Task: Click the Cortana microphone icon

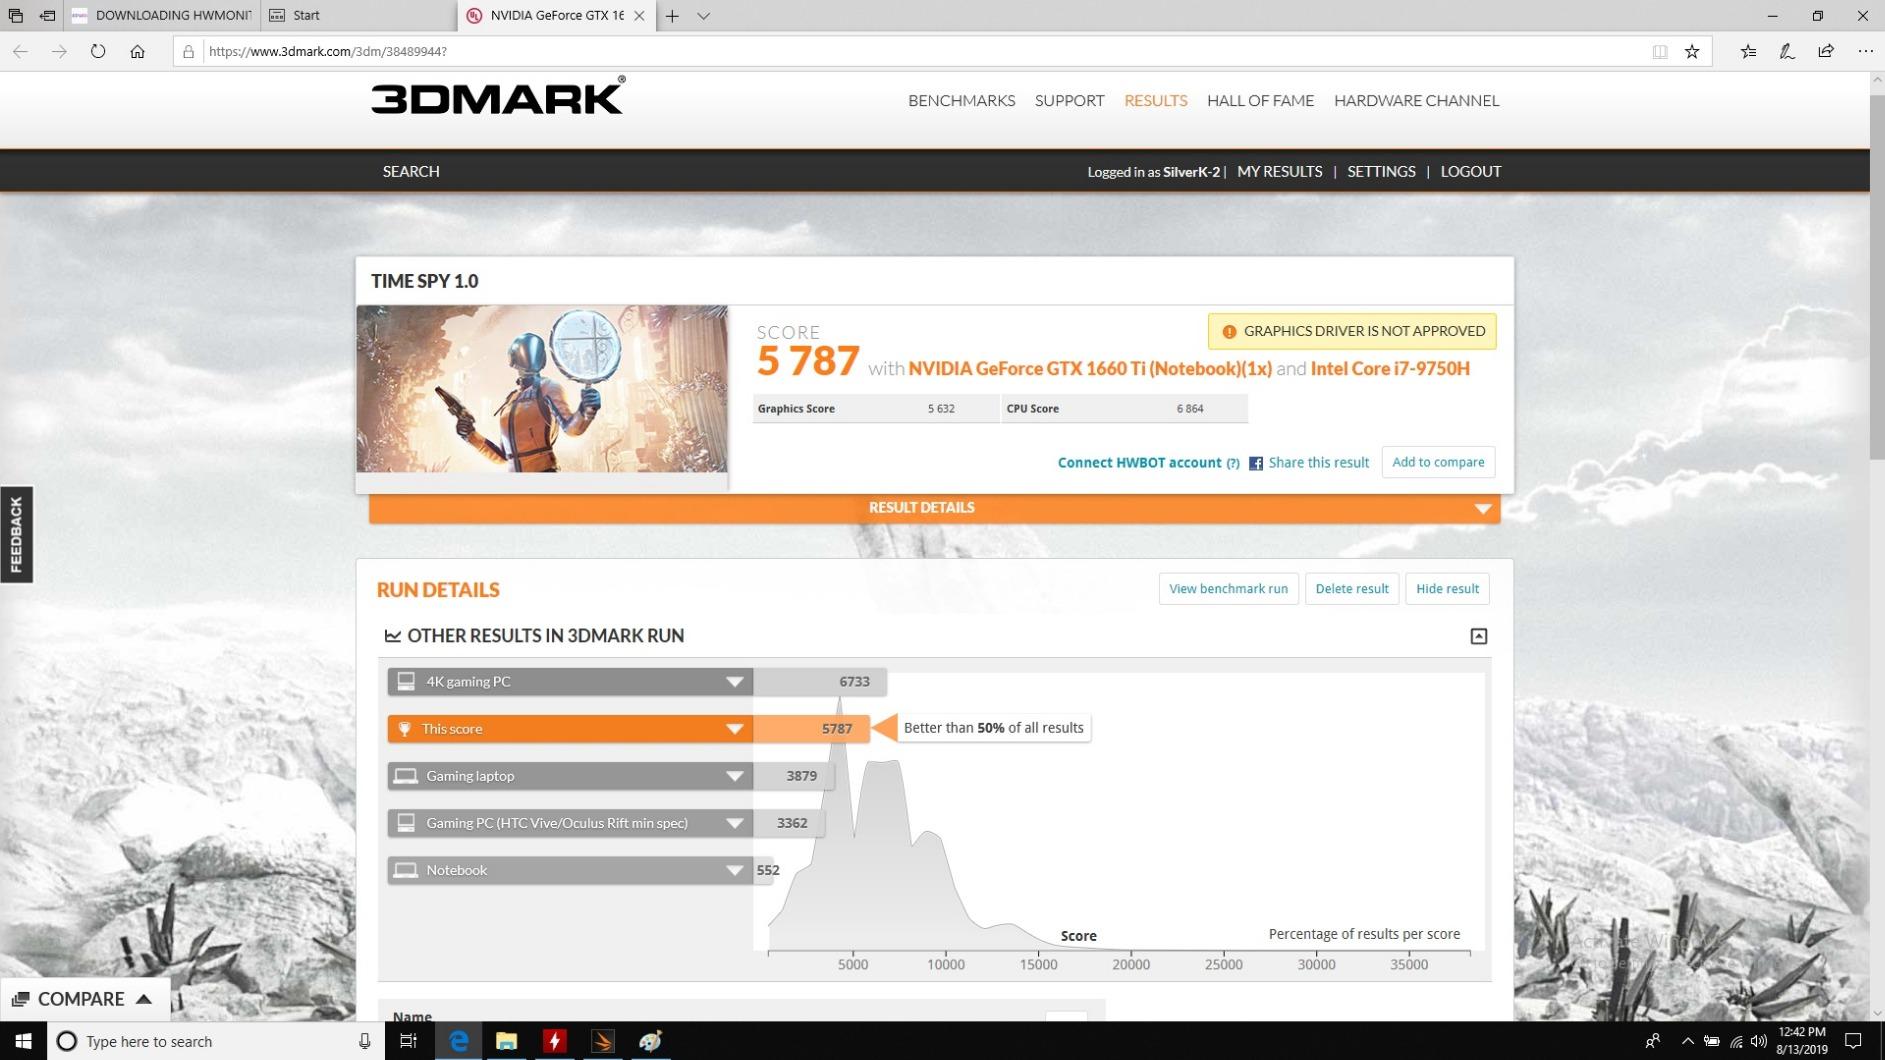Action: (x=365, y=1041)
